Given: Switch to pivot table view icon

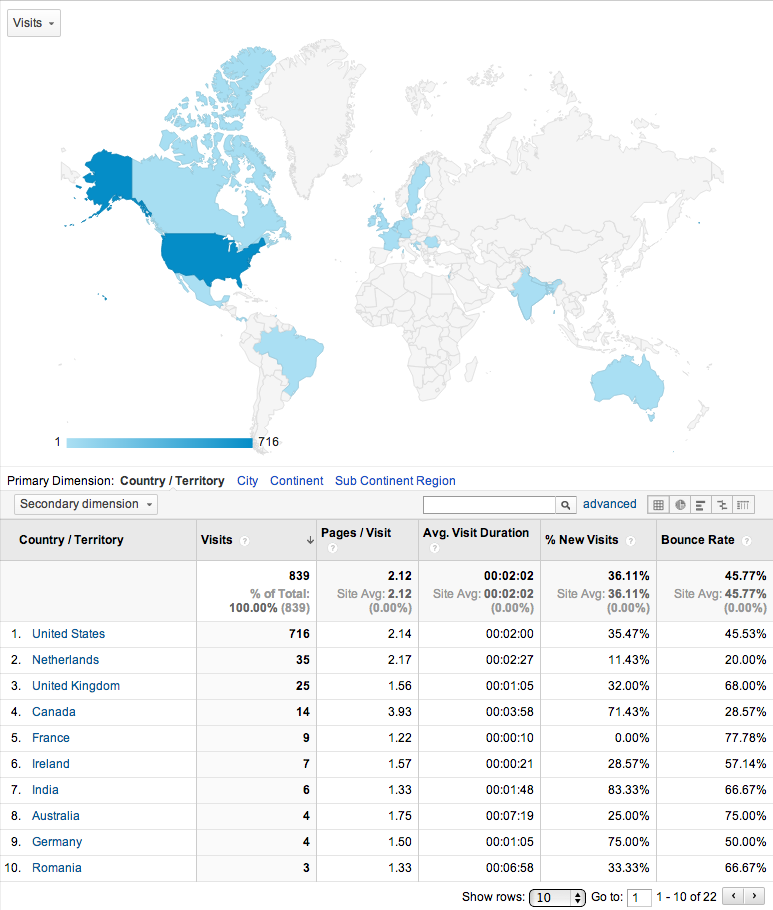Looking at the screenshot, I should pos(743,505).
